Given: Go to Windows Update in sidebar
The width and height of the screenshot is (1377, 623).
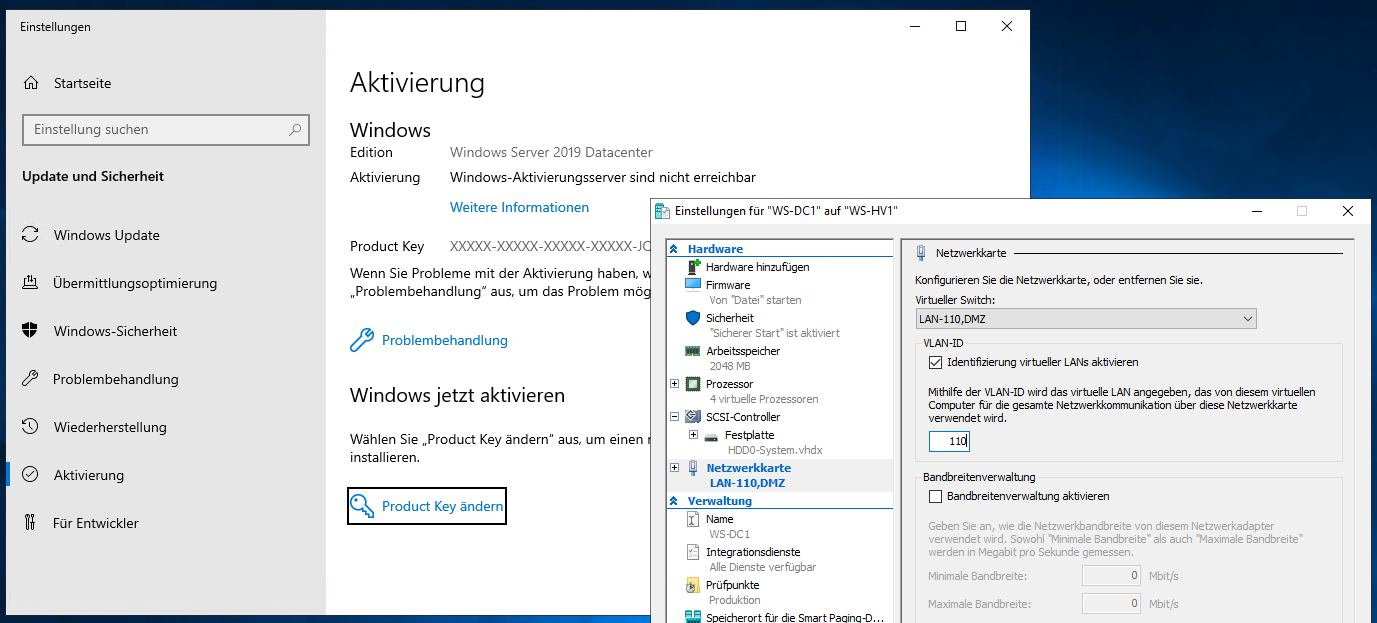Looking at the screenshot, I should click(x=107, y=235).
